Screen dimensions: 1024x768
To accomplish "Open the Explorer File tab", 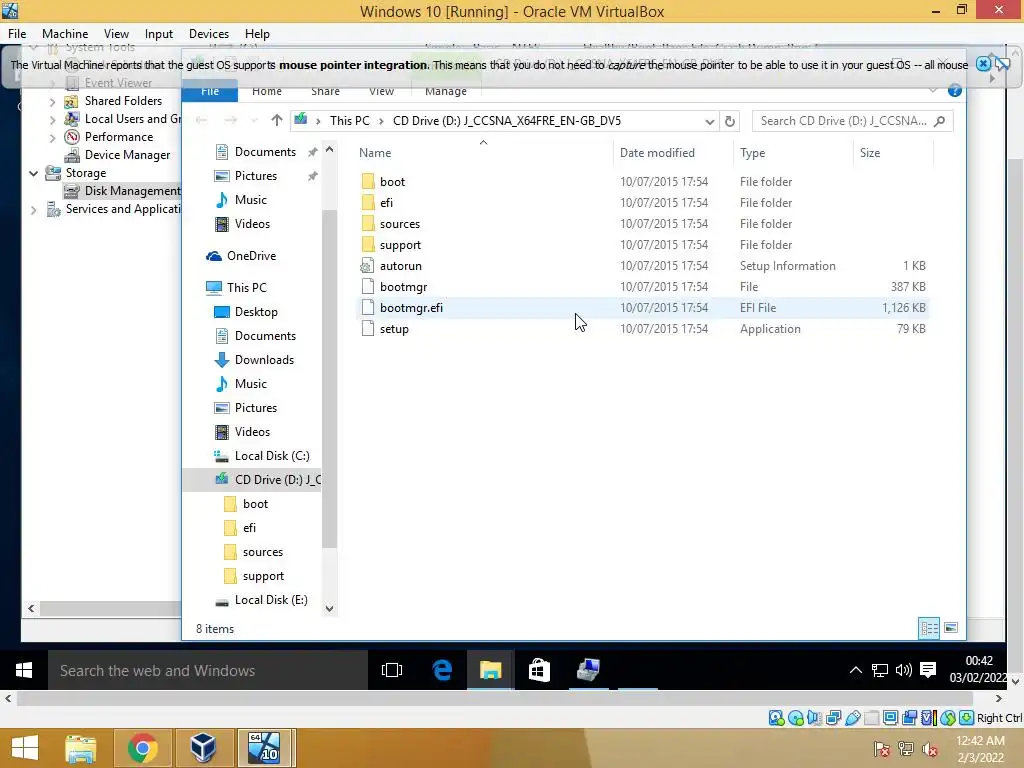I will (210, 91).
